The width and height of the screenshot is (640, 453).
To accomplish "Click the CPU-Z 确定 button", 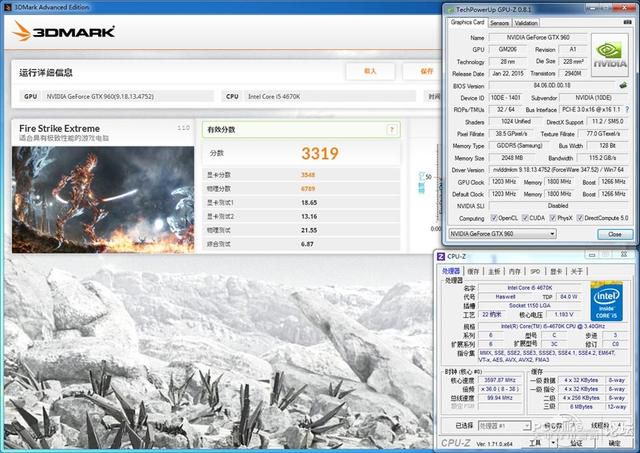I will (x=615, y=443).
